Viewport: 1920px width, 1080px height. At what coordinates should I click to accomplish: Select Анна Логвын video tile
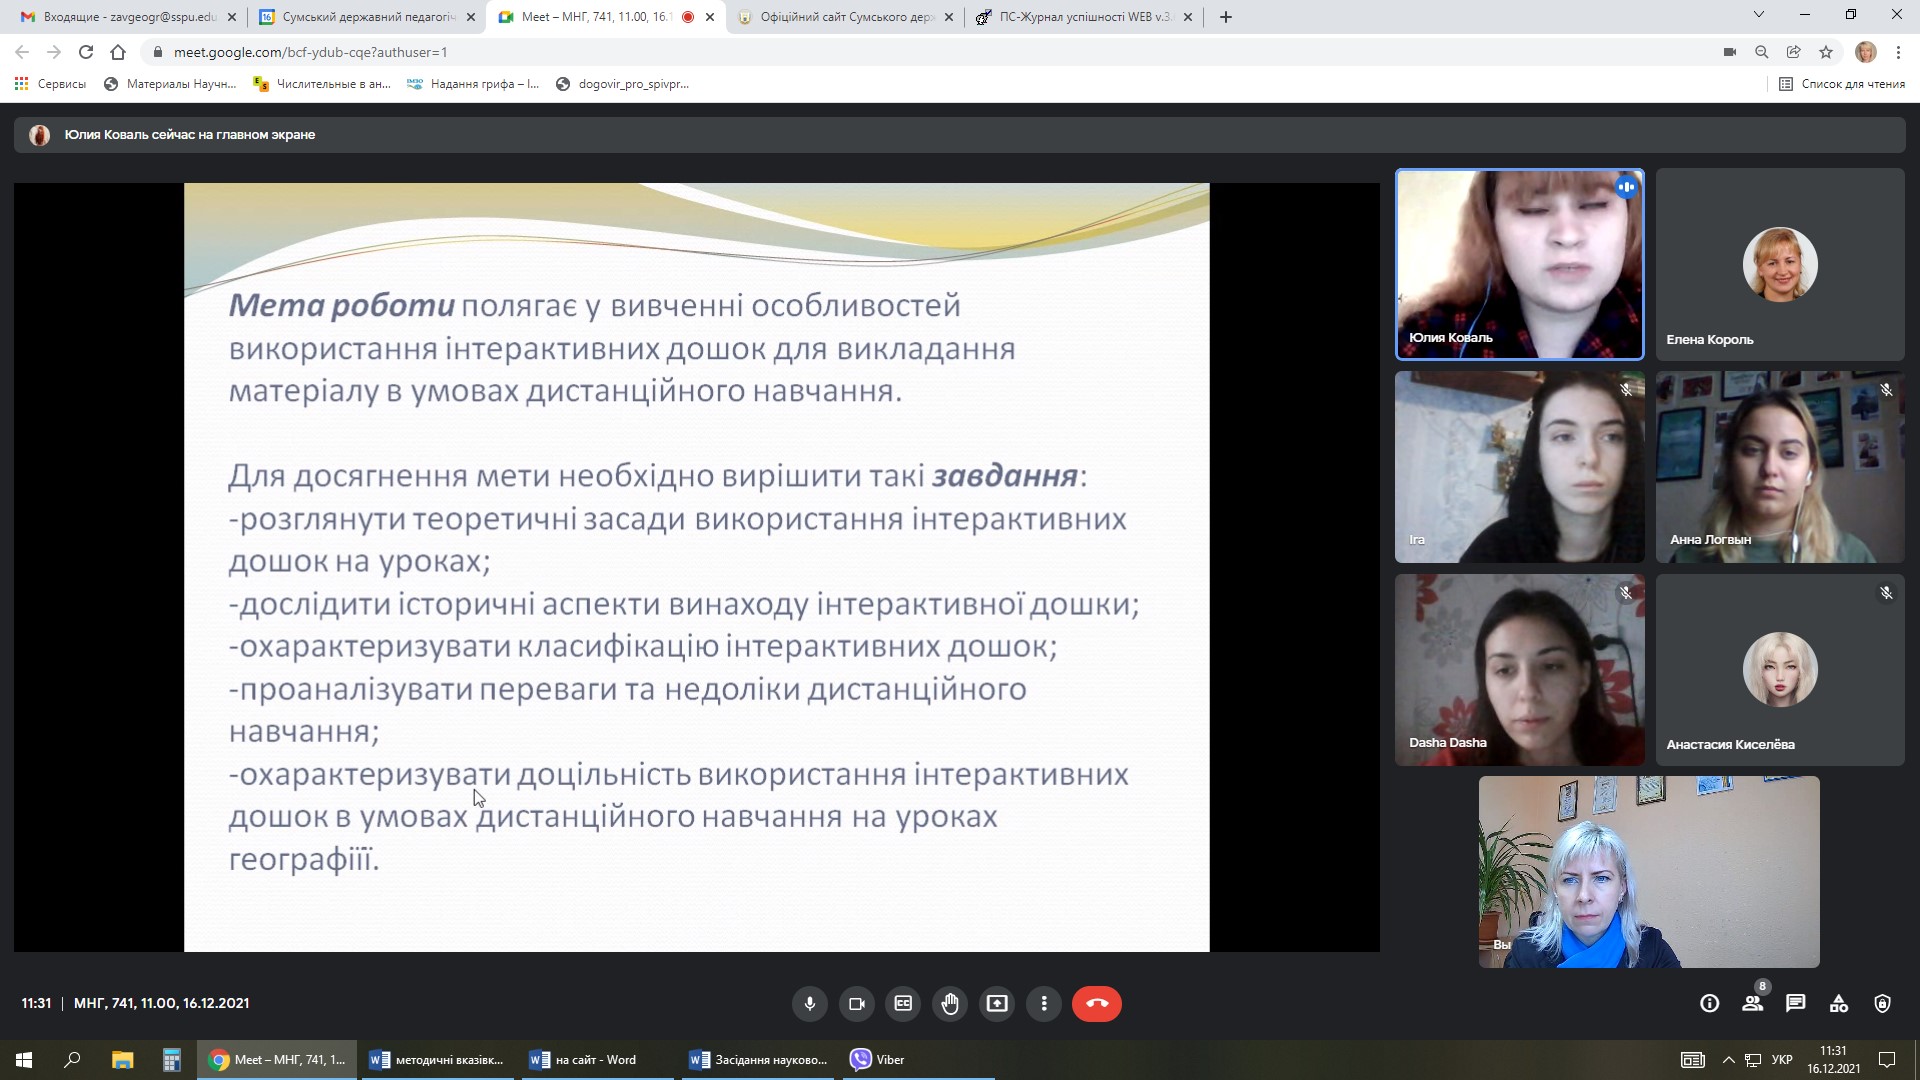tap(1780, 467)
